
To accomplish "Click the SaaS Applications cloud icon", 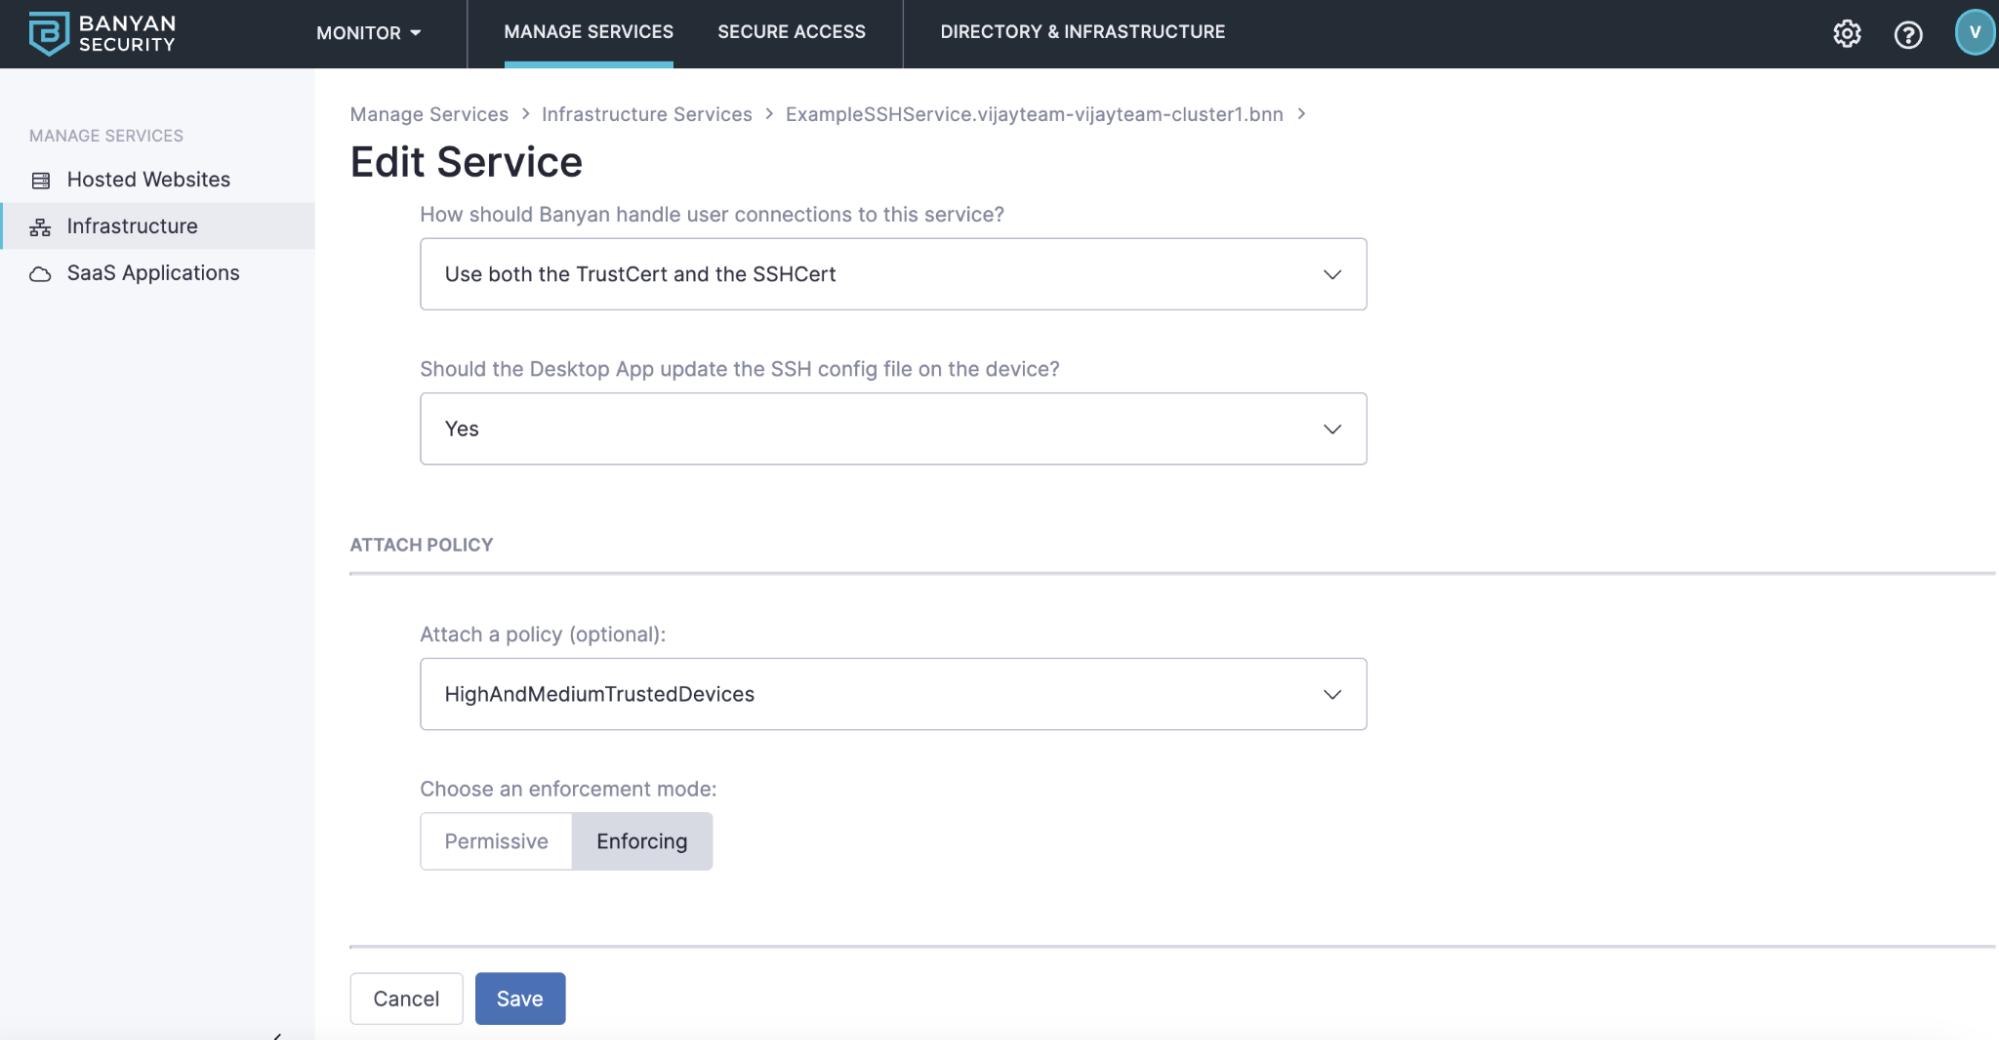I will 40,274.
